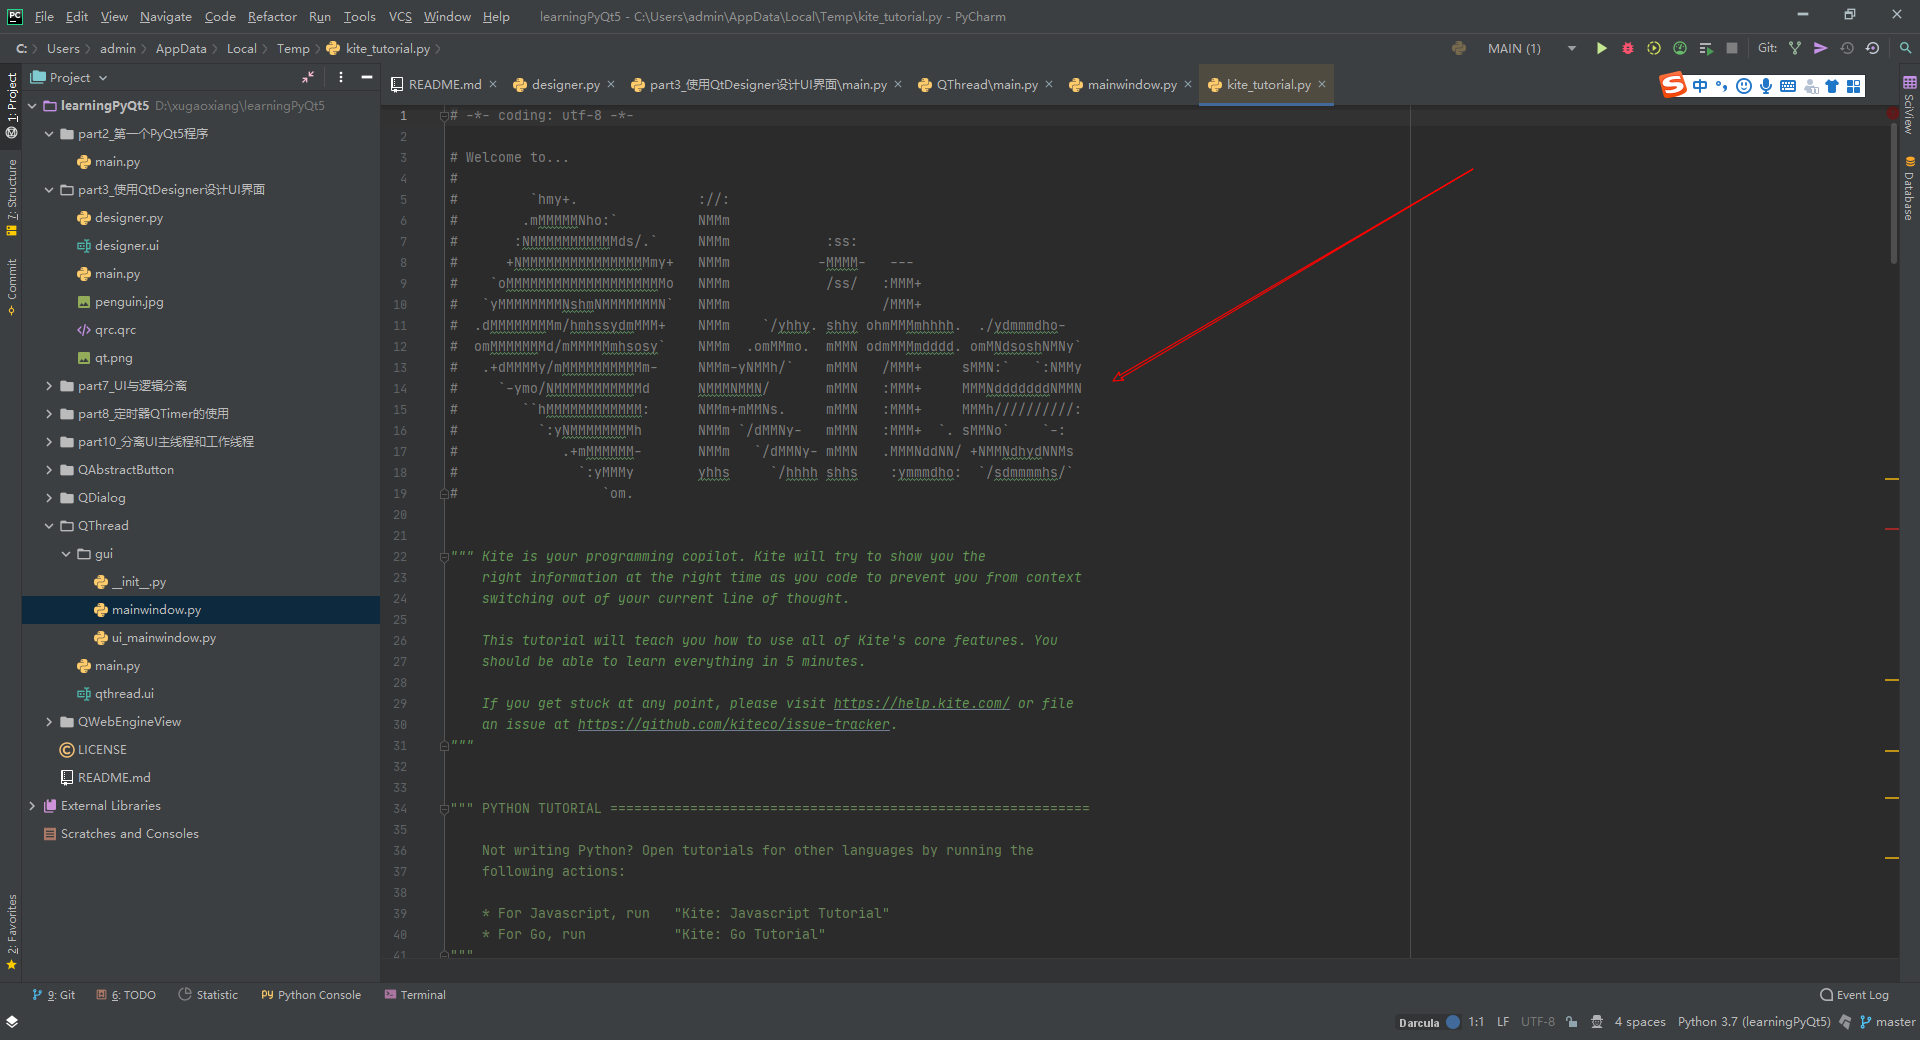
Task: Open the SciView side panel
Action: 1909,105
